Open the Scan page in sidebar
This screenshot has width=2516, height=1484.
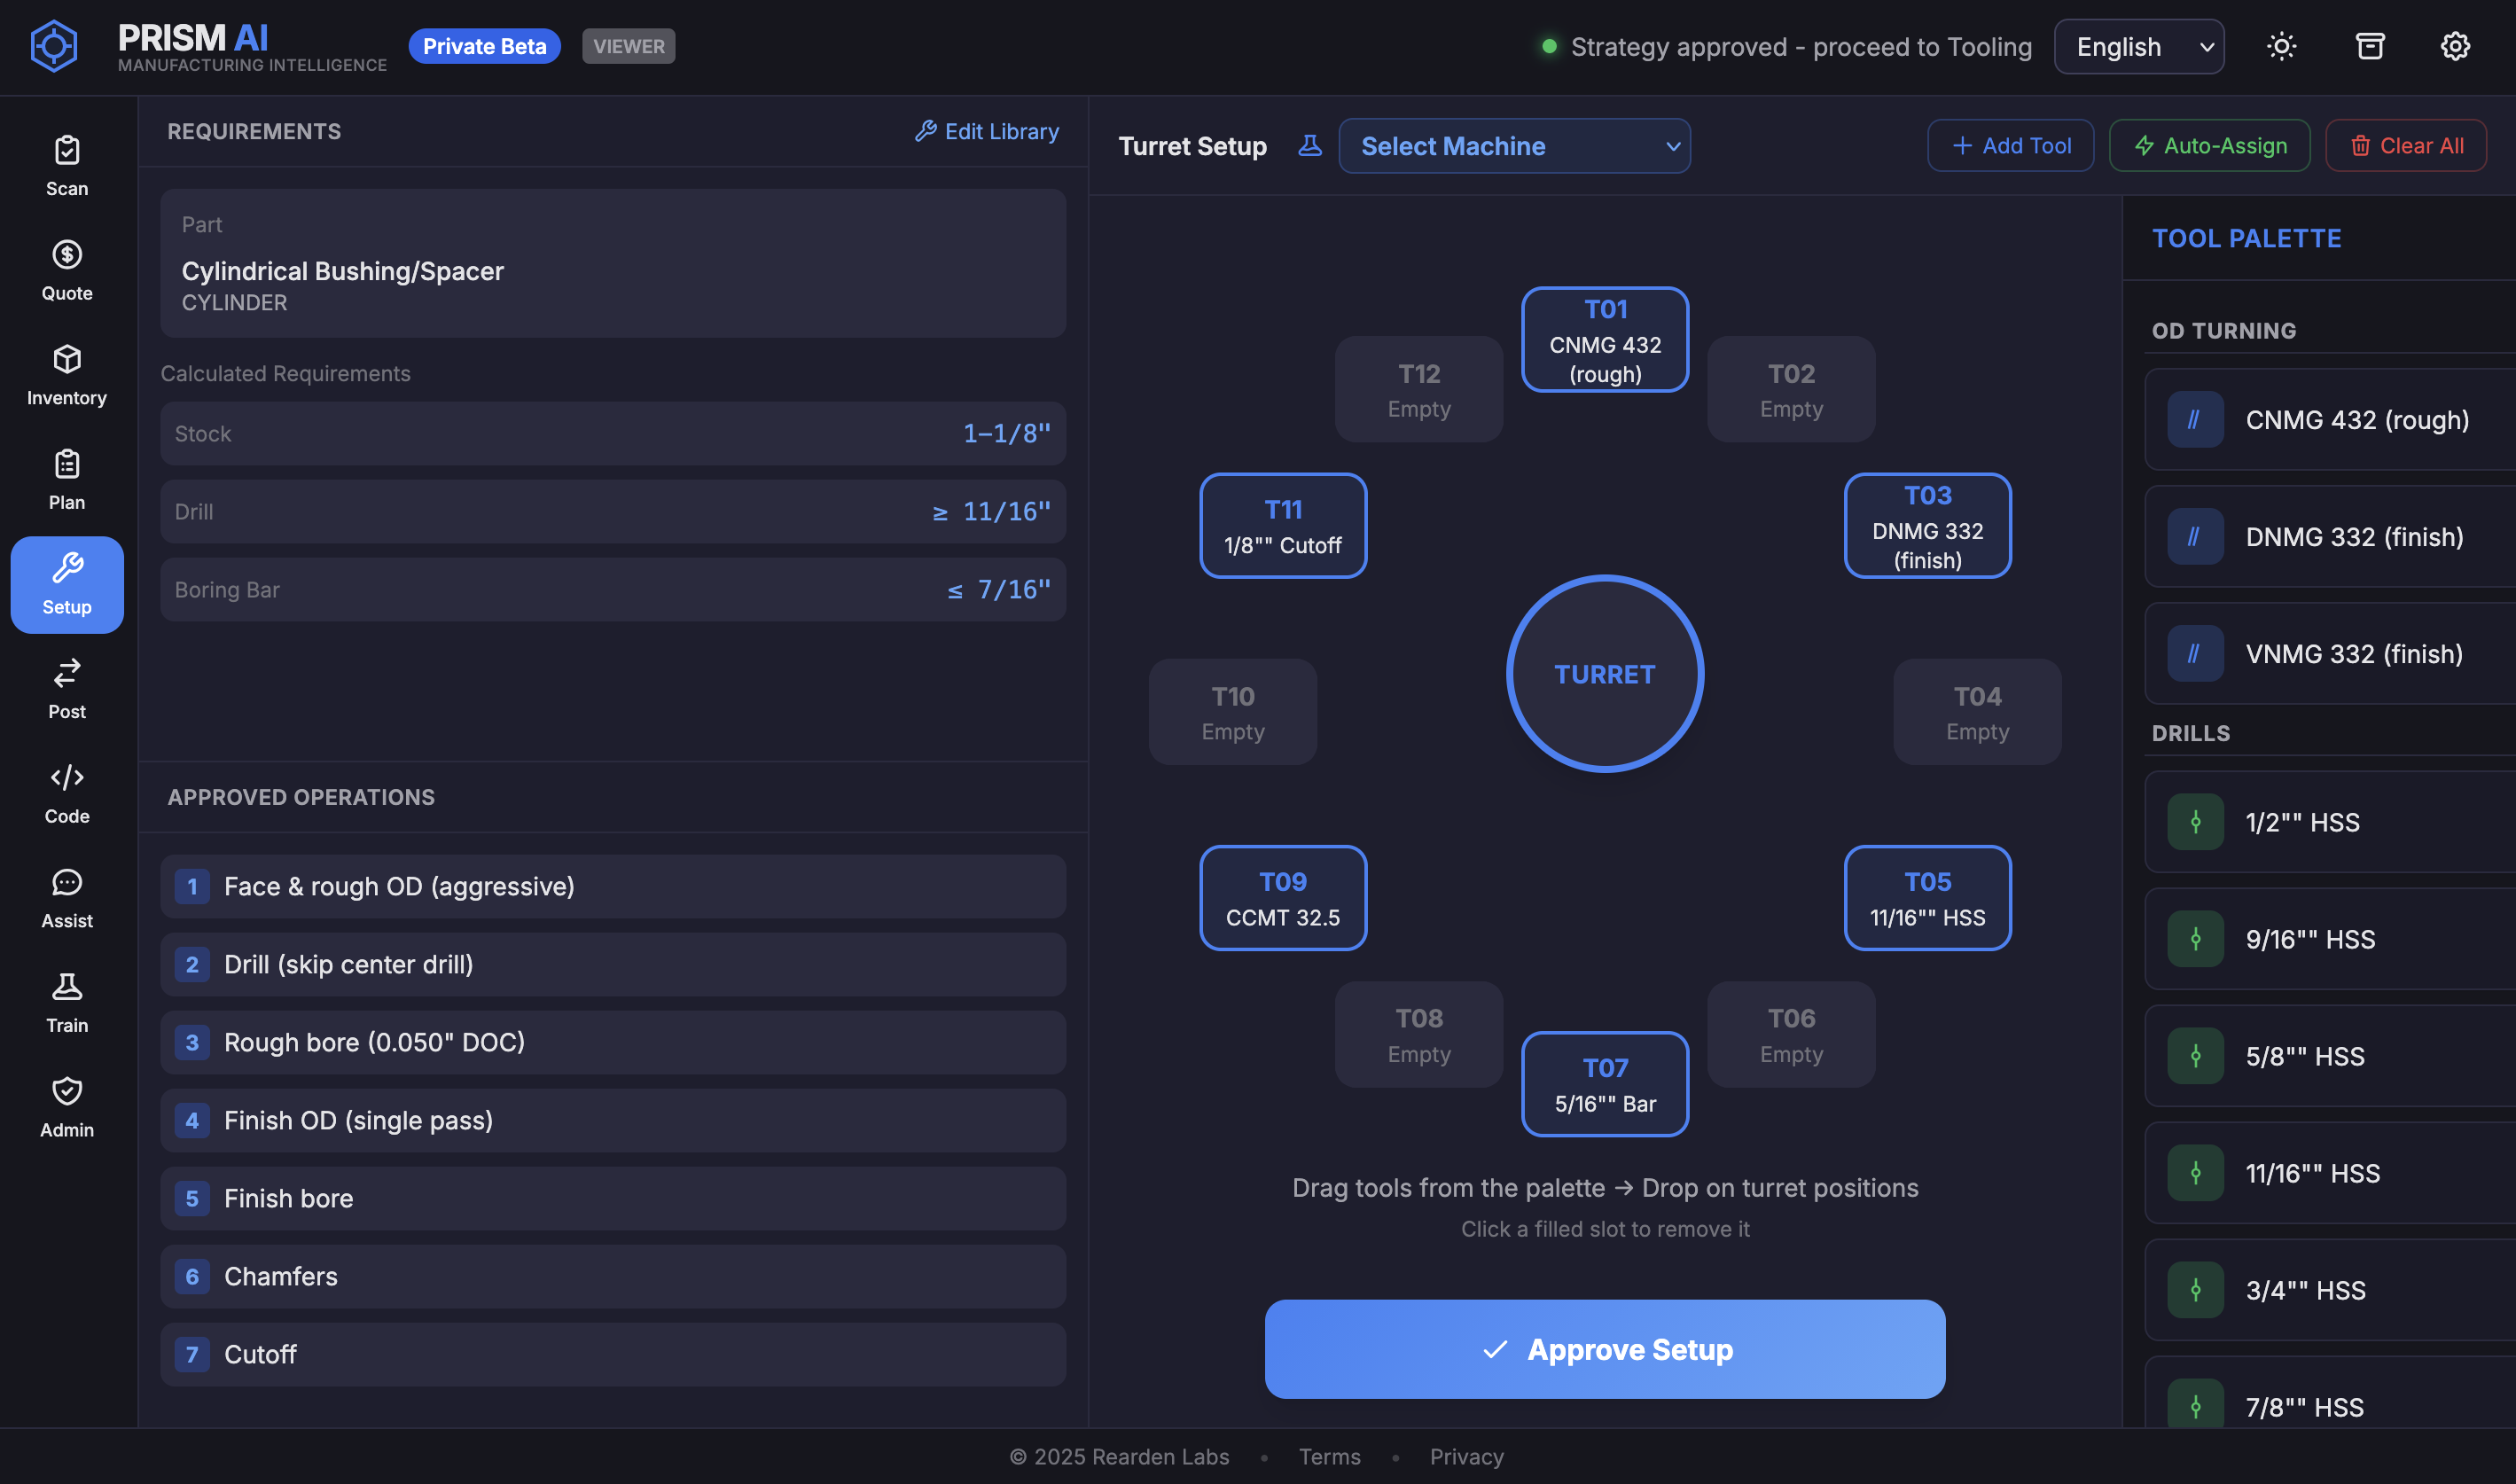click(67, 166)
